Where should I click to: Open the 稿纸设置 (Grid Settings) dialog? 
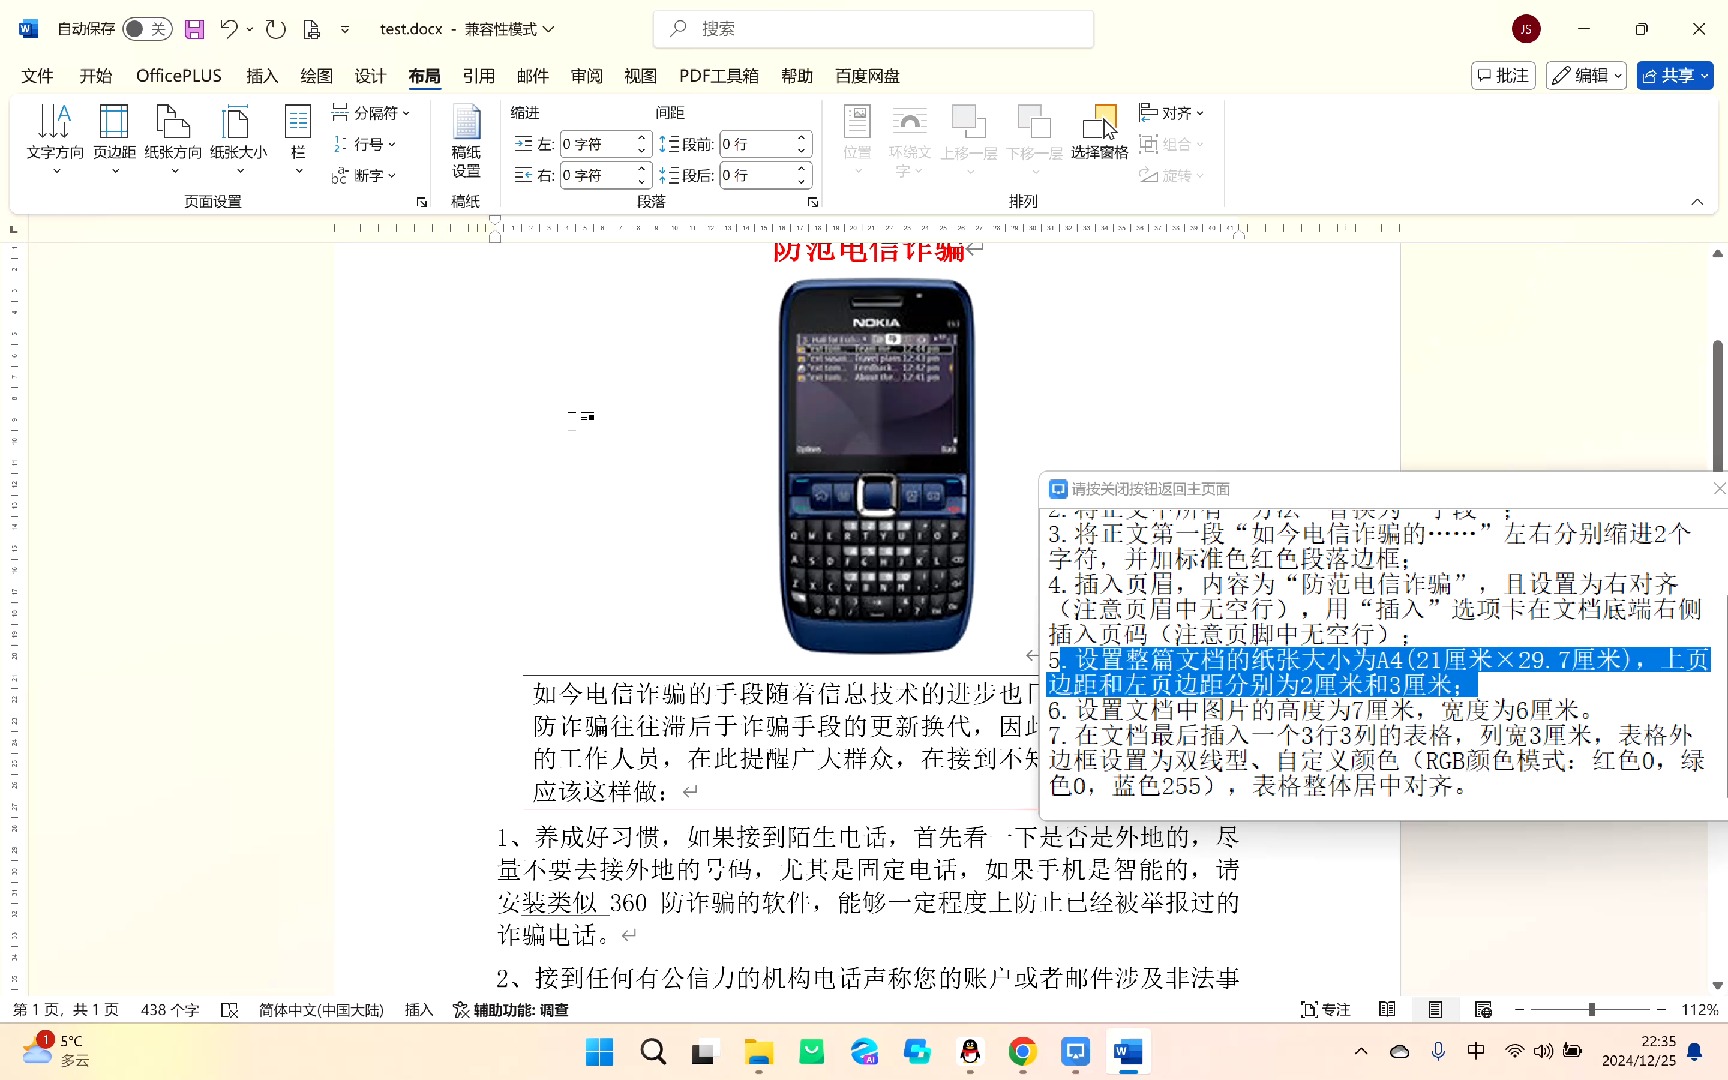466,140
